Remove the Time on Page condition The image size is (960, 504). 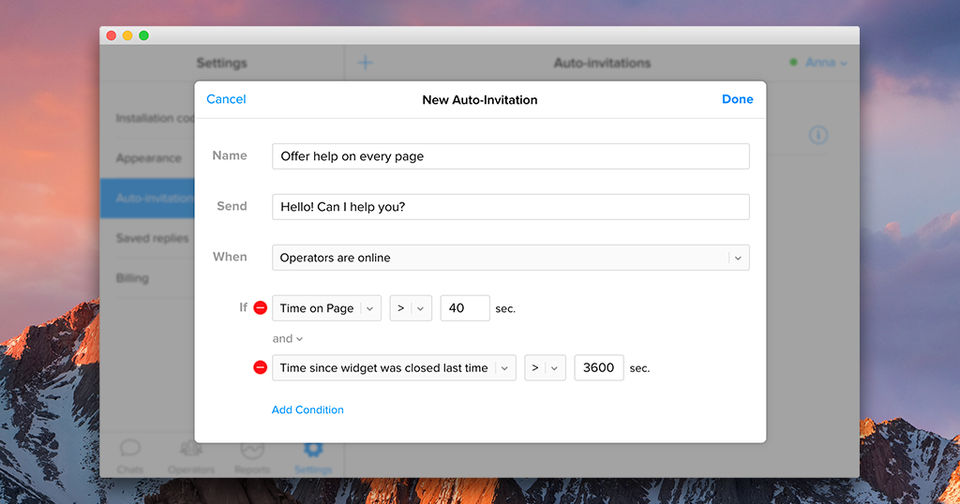click(x=260, y=308)
